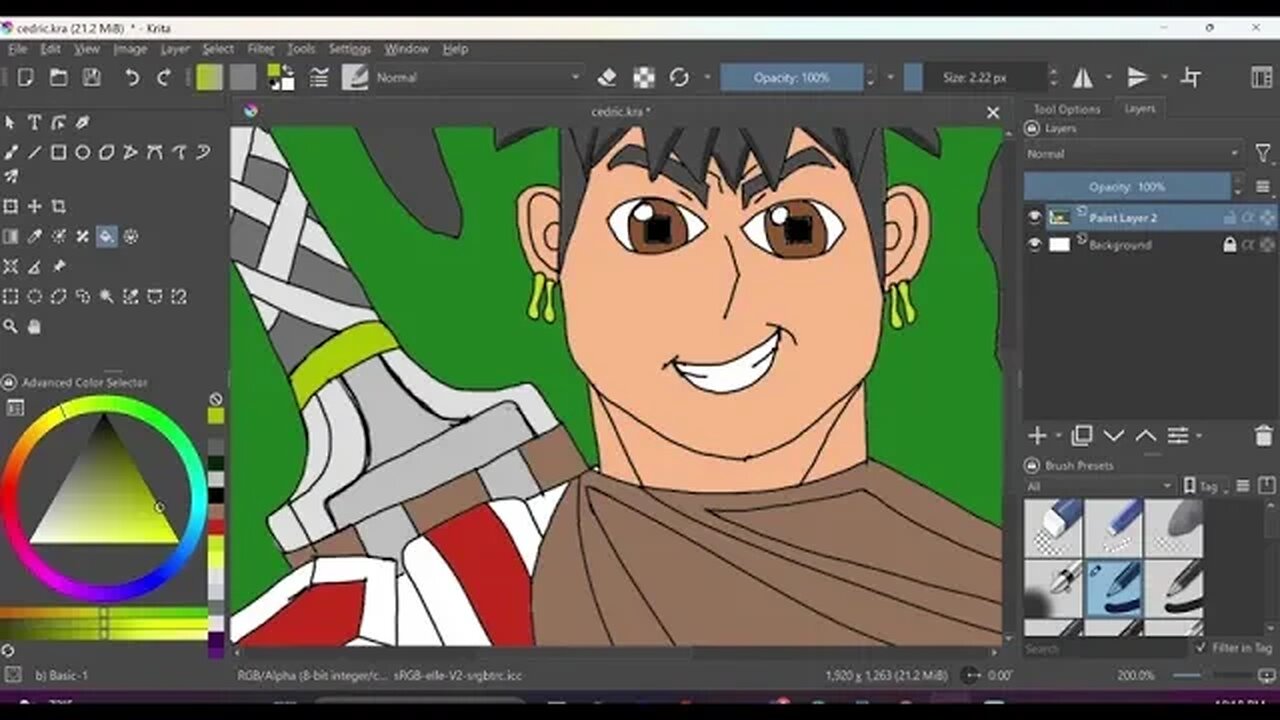Select the Rectangle shape tool
1280x720 pixels.
[x=58, y=152]
